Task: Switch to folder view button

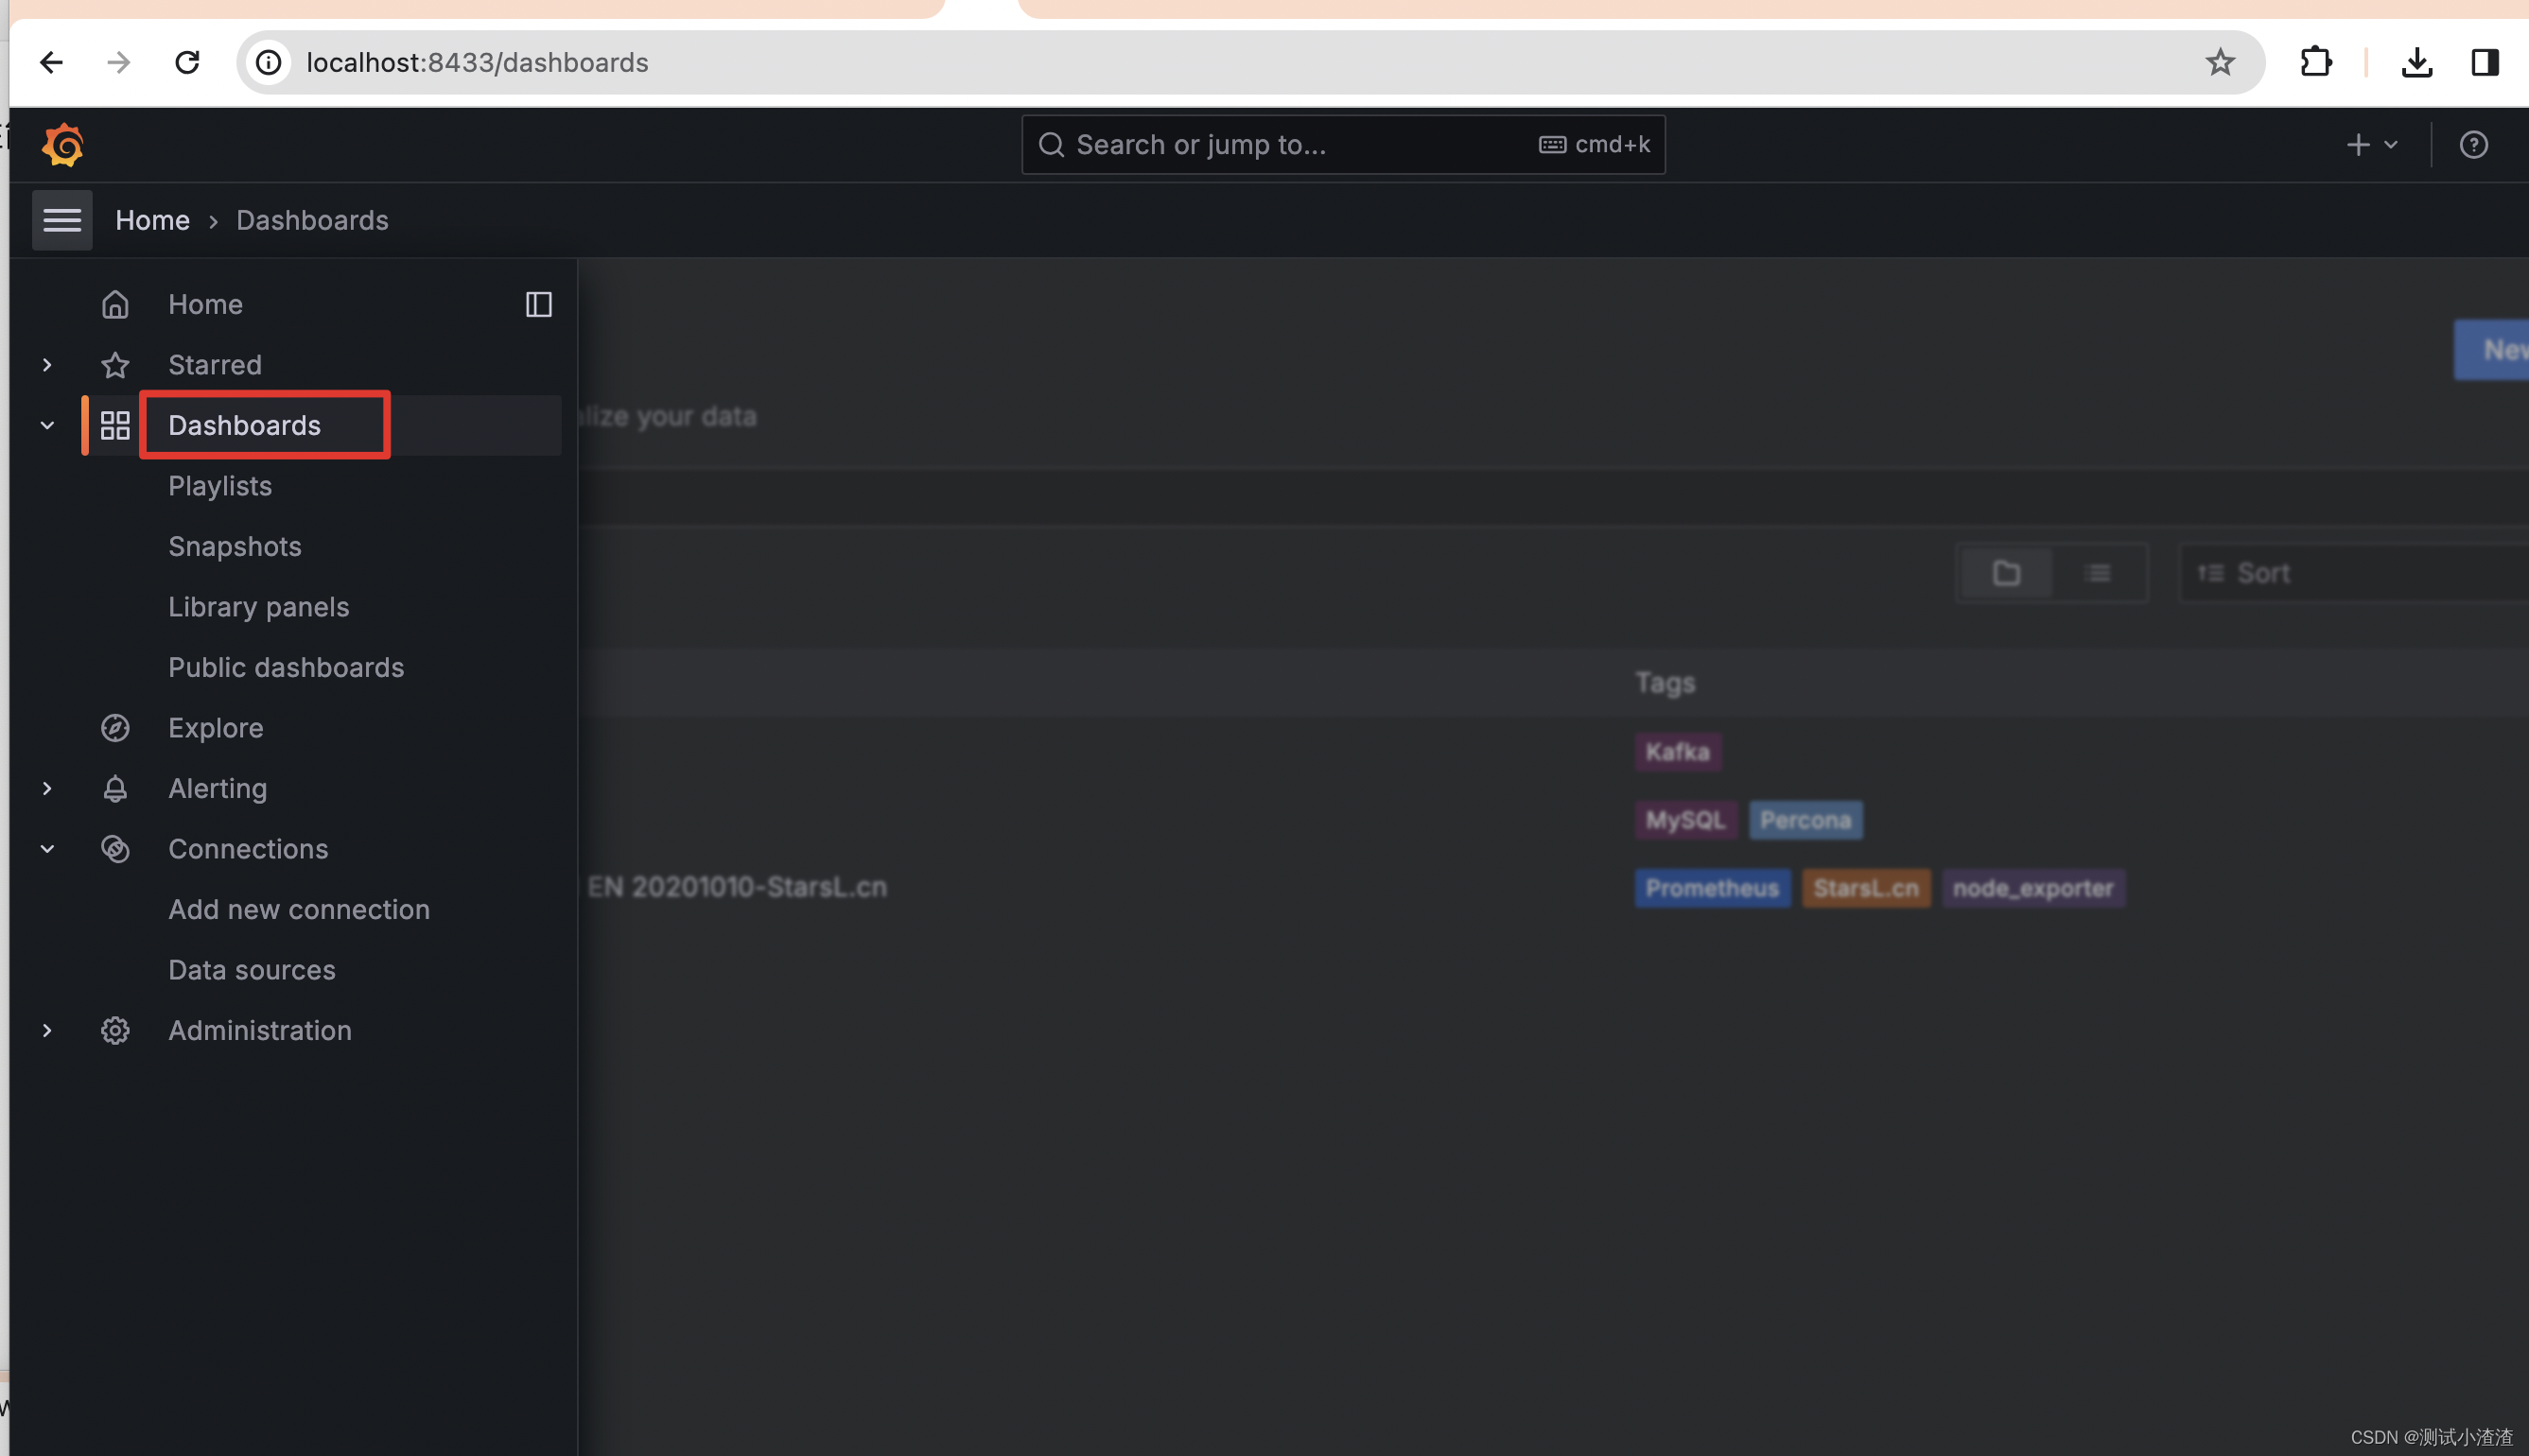Action: [2006, 573]
